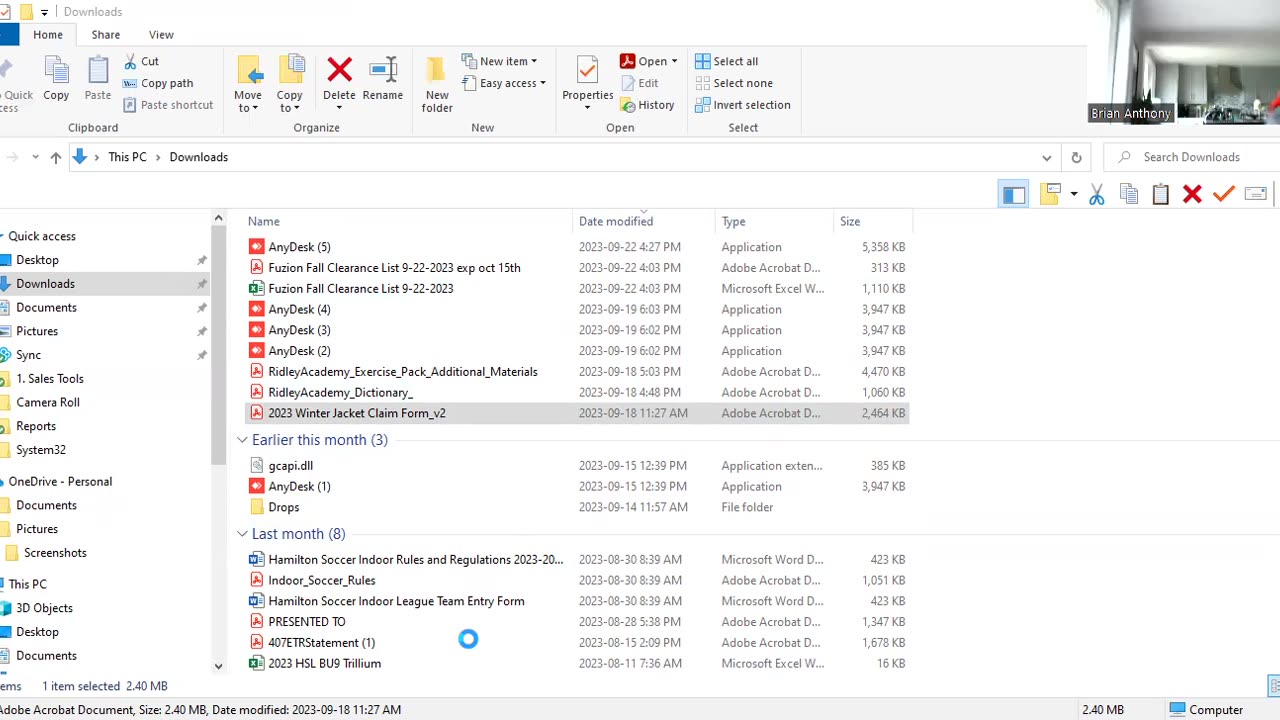Screen dimensions: 1280x720
Task: Open Camera Roll folder in navigation pane
Action: coord(48,402)
